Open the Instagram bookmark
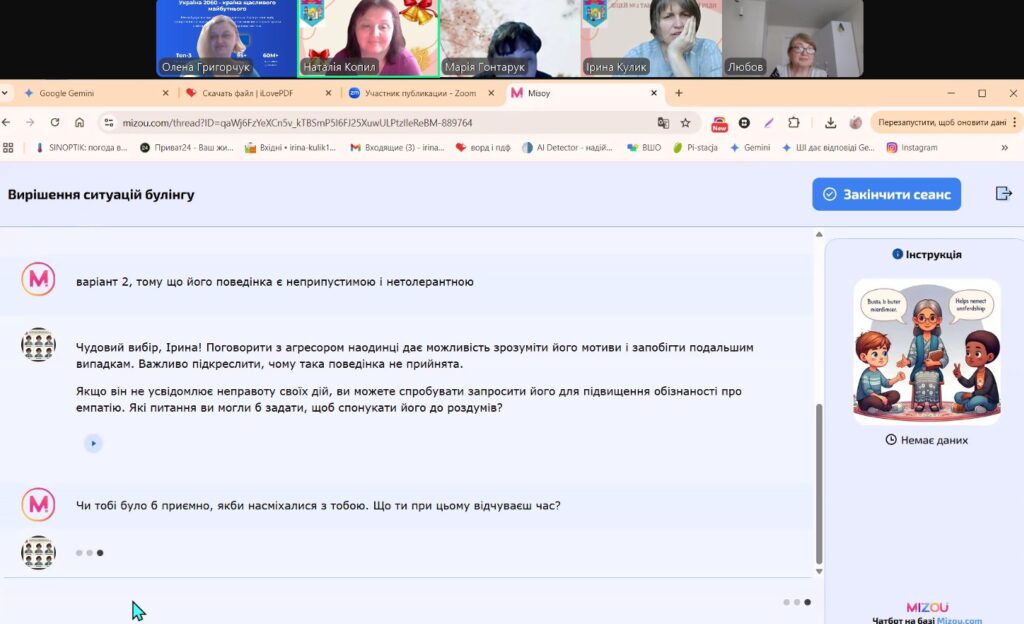Viewport: 1024px width, 624px height. (912, 148)
